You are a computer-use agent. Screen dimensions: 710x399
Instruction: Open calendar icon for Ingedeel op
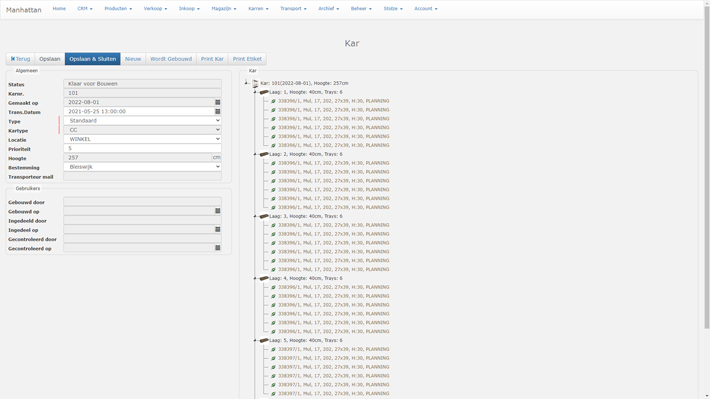217,230
